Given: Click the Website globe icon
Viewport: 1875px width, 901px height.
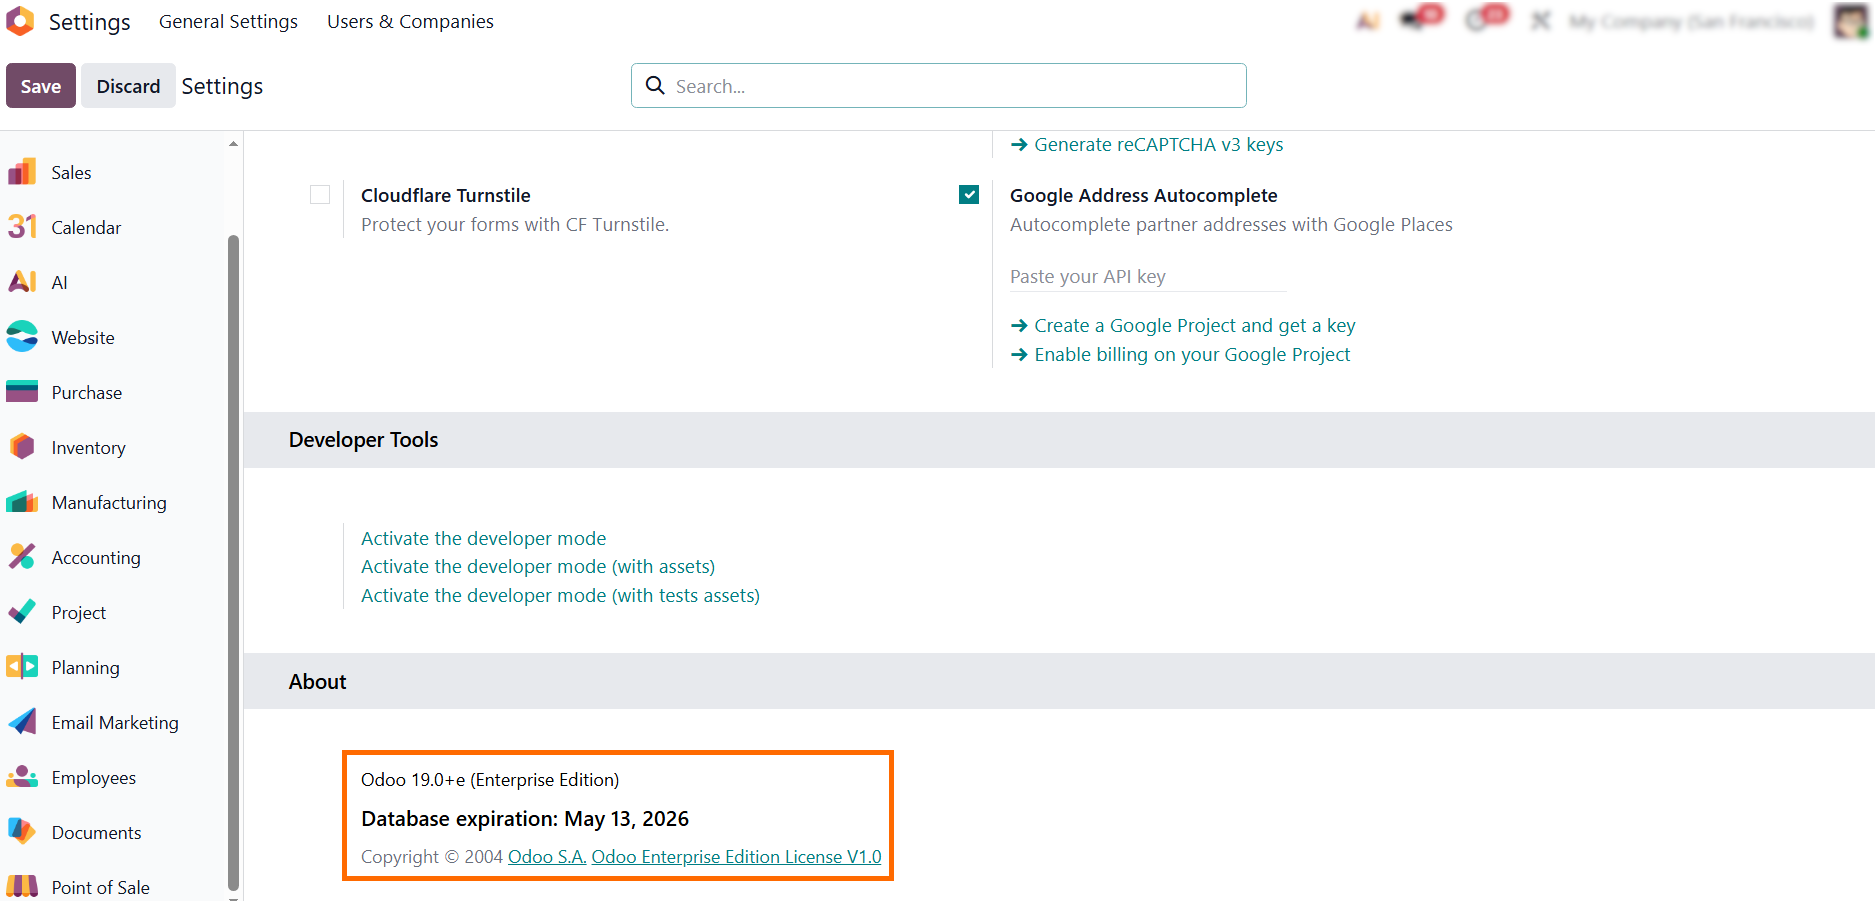Looking at the screenshot, I should click(x=22, y=337).
